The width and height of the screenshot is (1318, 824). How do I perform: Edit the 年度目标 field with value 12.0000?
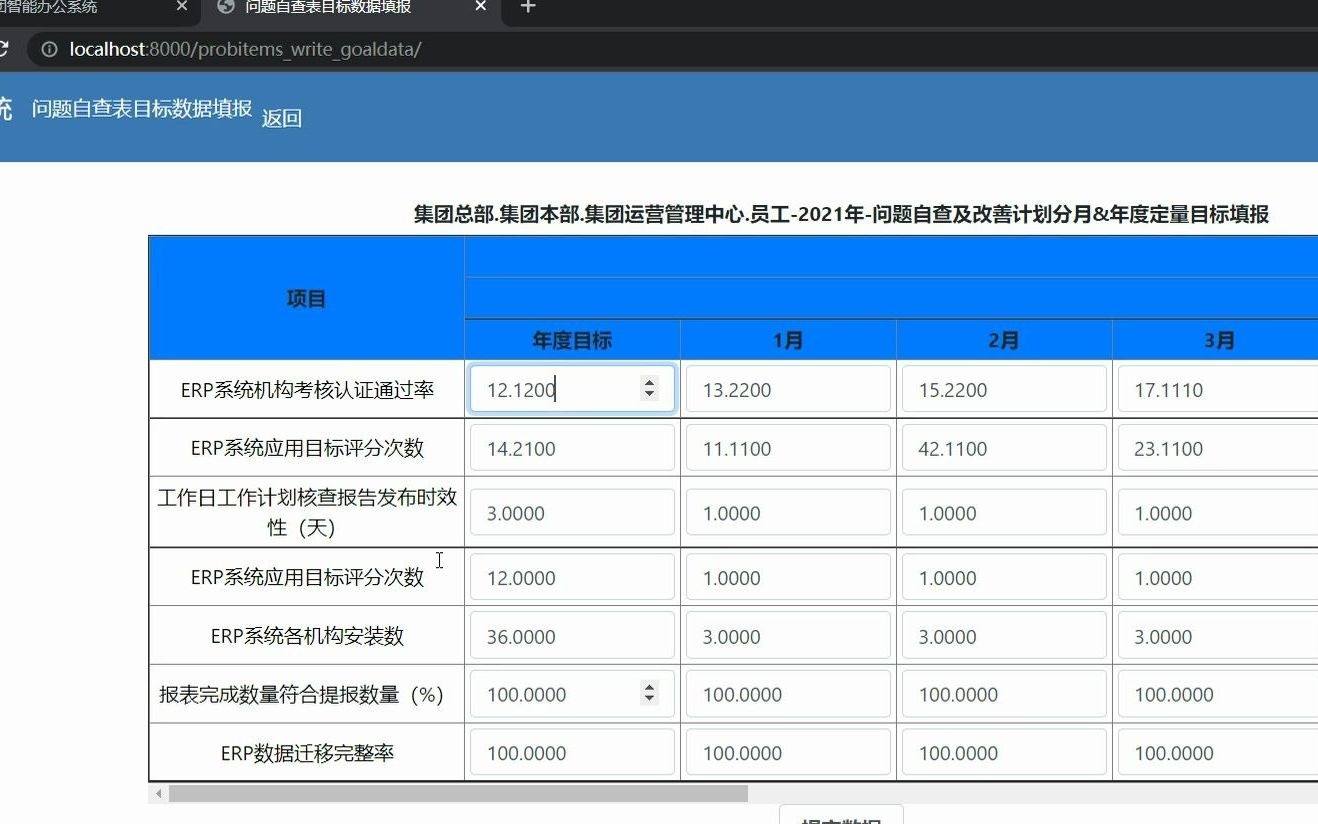point(572,577)
